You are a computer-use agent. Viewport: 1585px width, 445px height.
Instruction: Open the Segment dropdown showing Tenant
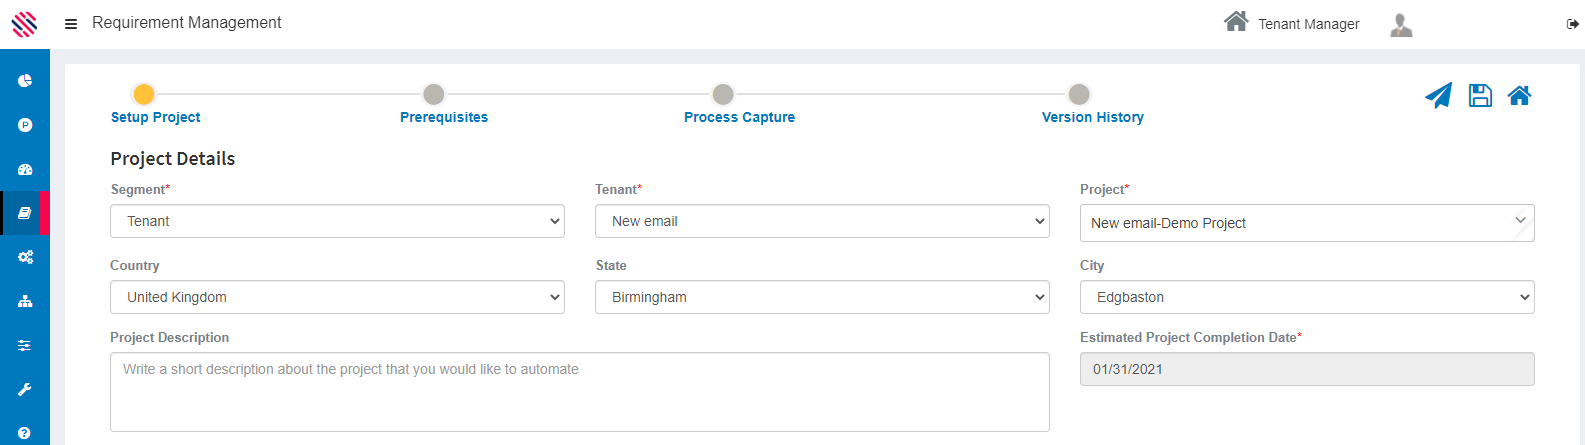tap(337, 221)
